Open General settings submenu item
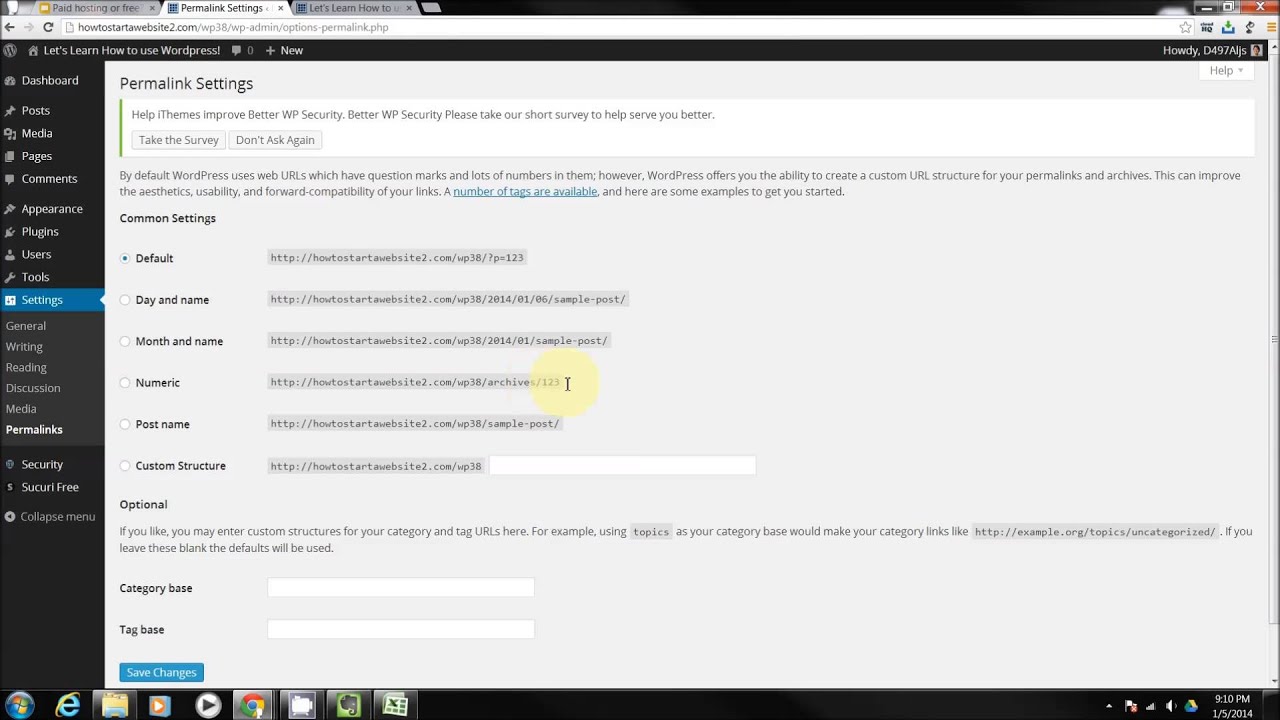Image resolution: width=1280 pixels, height=720 pixels. point(26,326)
